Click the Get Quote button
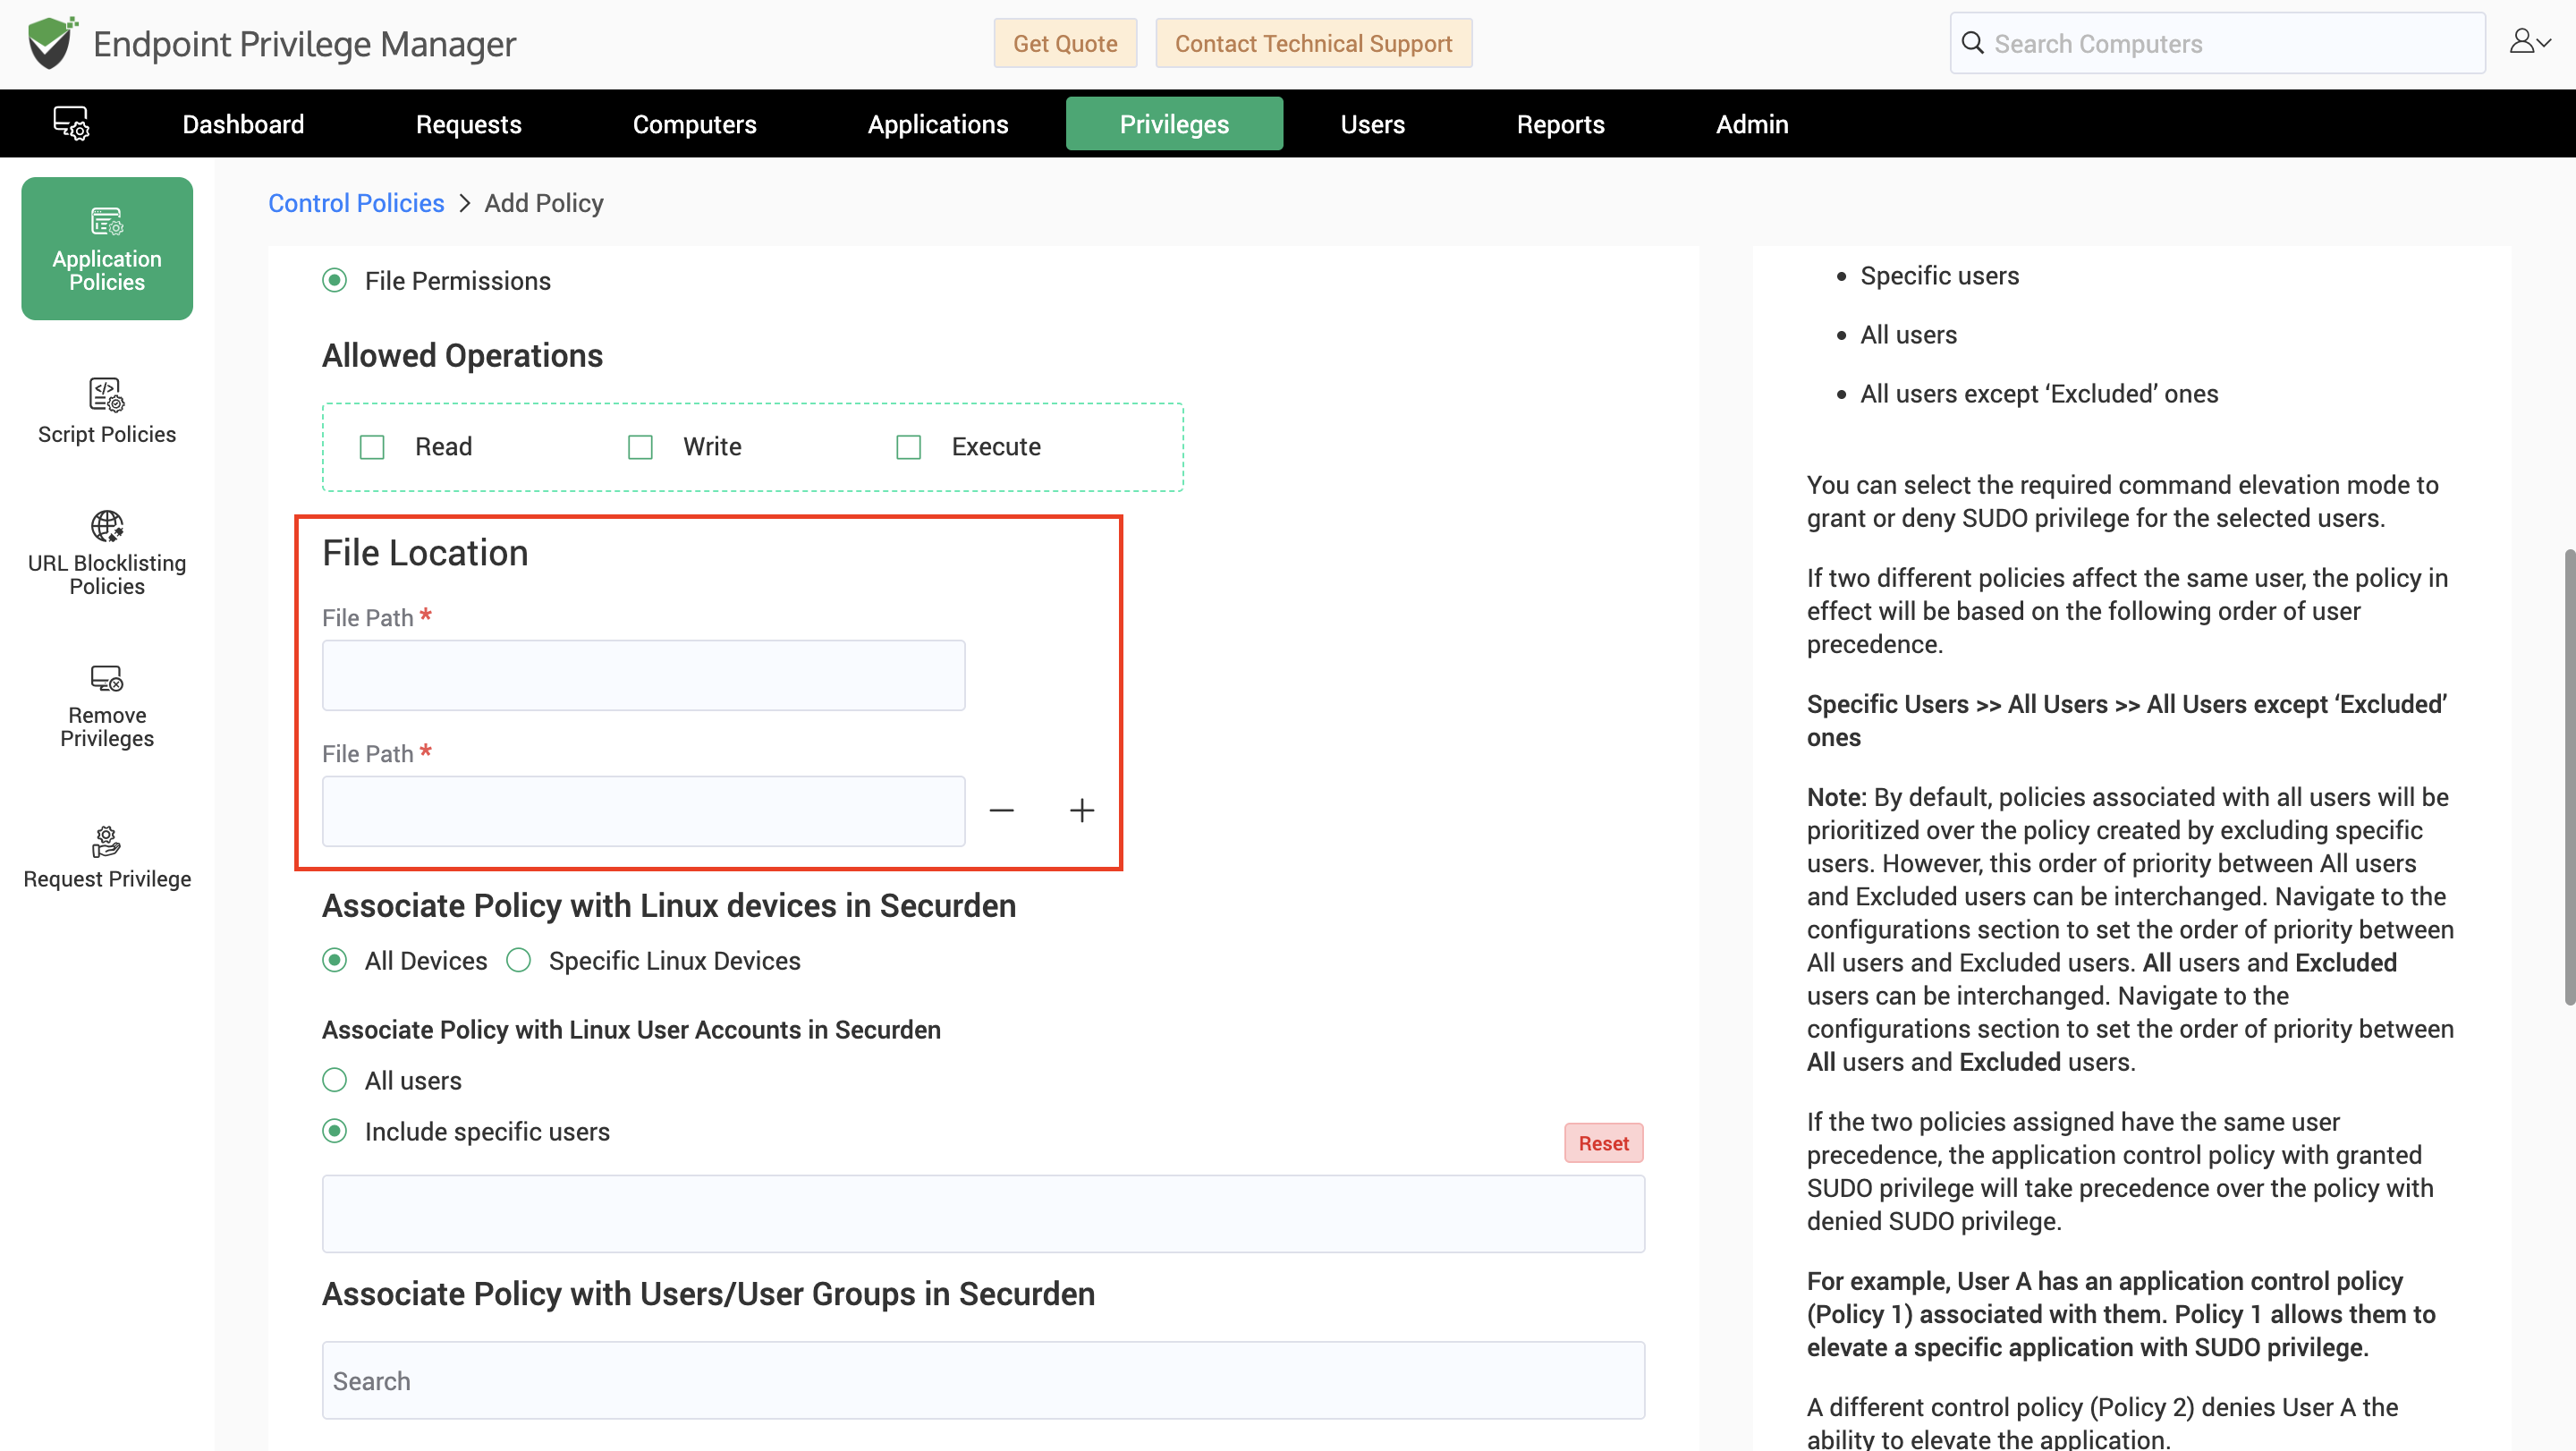 [1065, 43]
